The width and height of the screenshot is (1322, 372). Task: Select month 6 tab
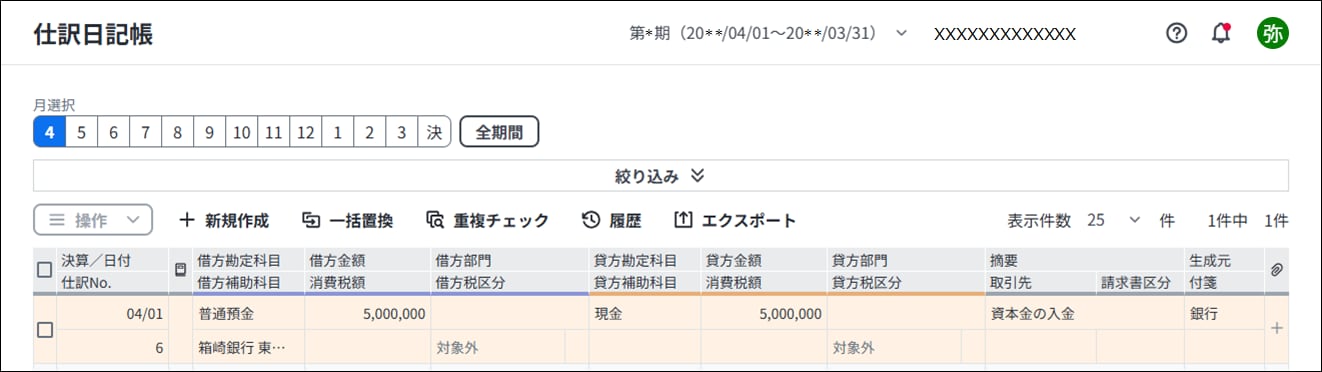pos(113,132)
